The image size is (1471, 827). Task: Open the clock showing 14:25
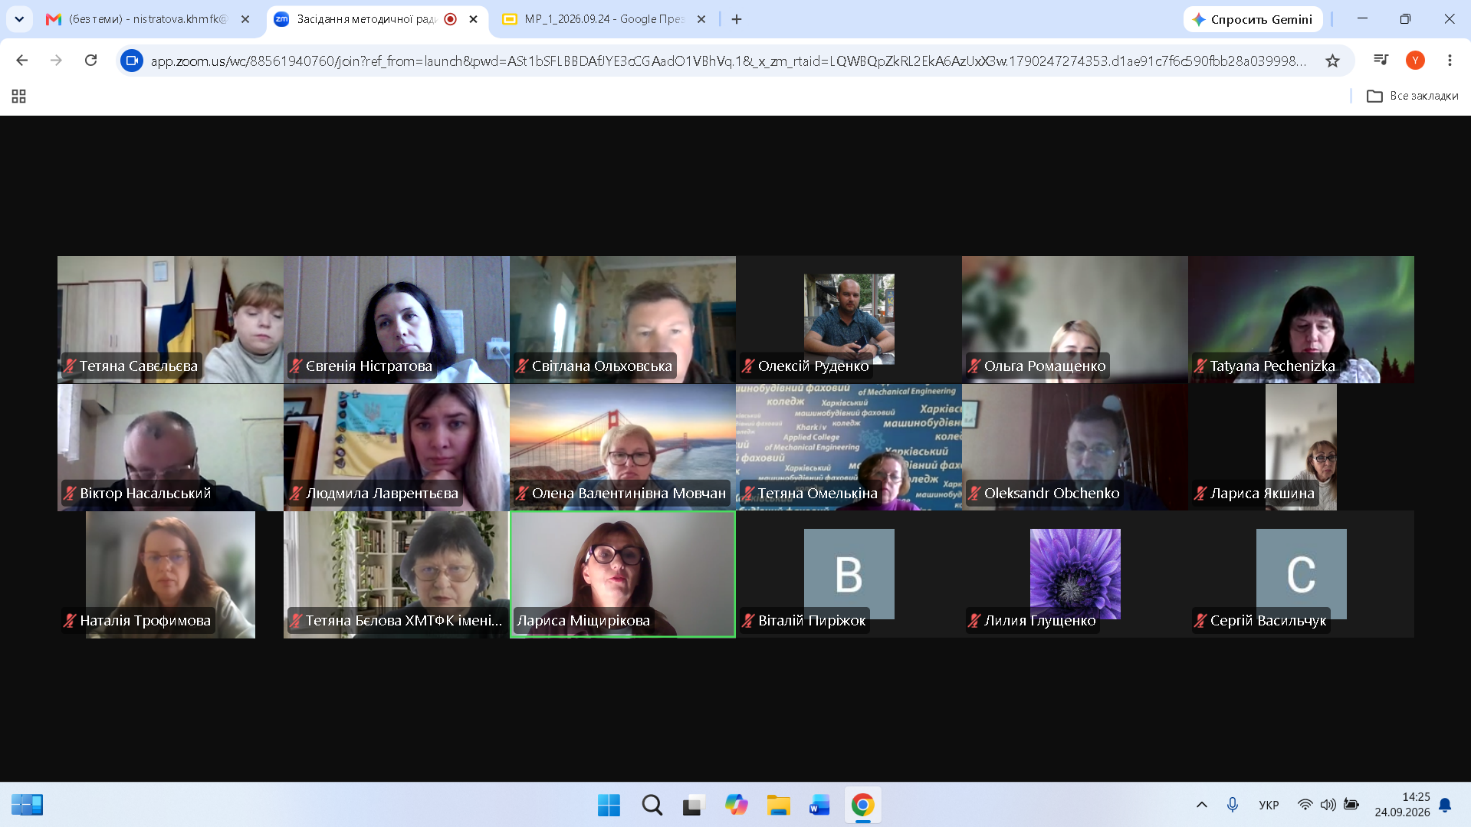(x=1402, y=805)
